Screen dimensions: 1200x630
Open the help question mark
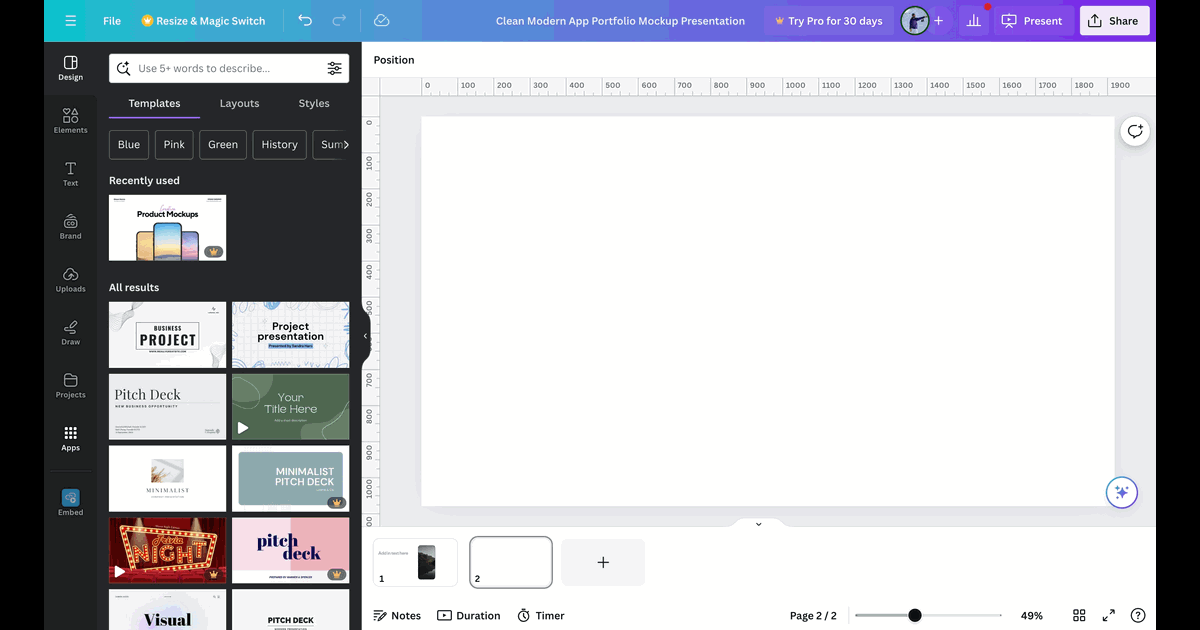[x=1138, y=616]
